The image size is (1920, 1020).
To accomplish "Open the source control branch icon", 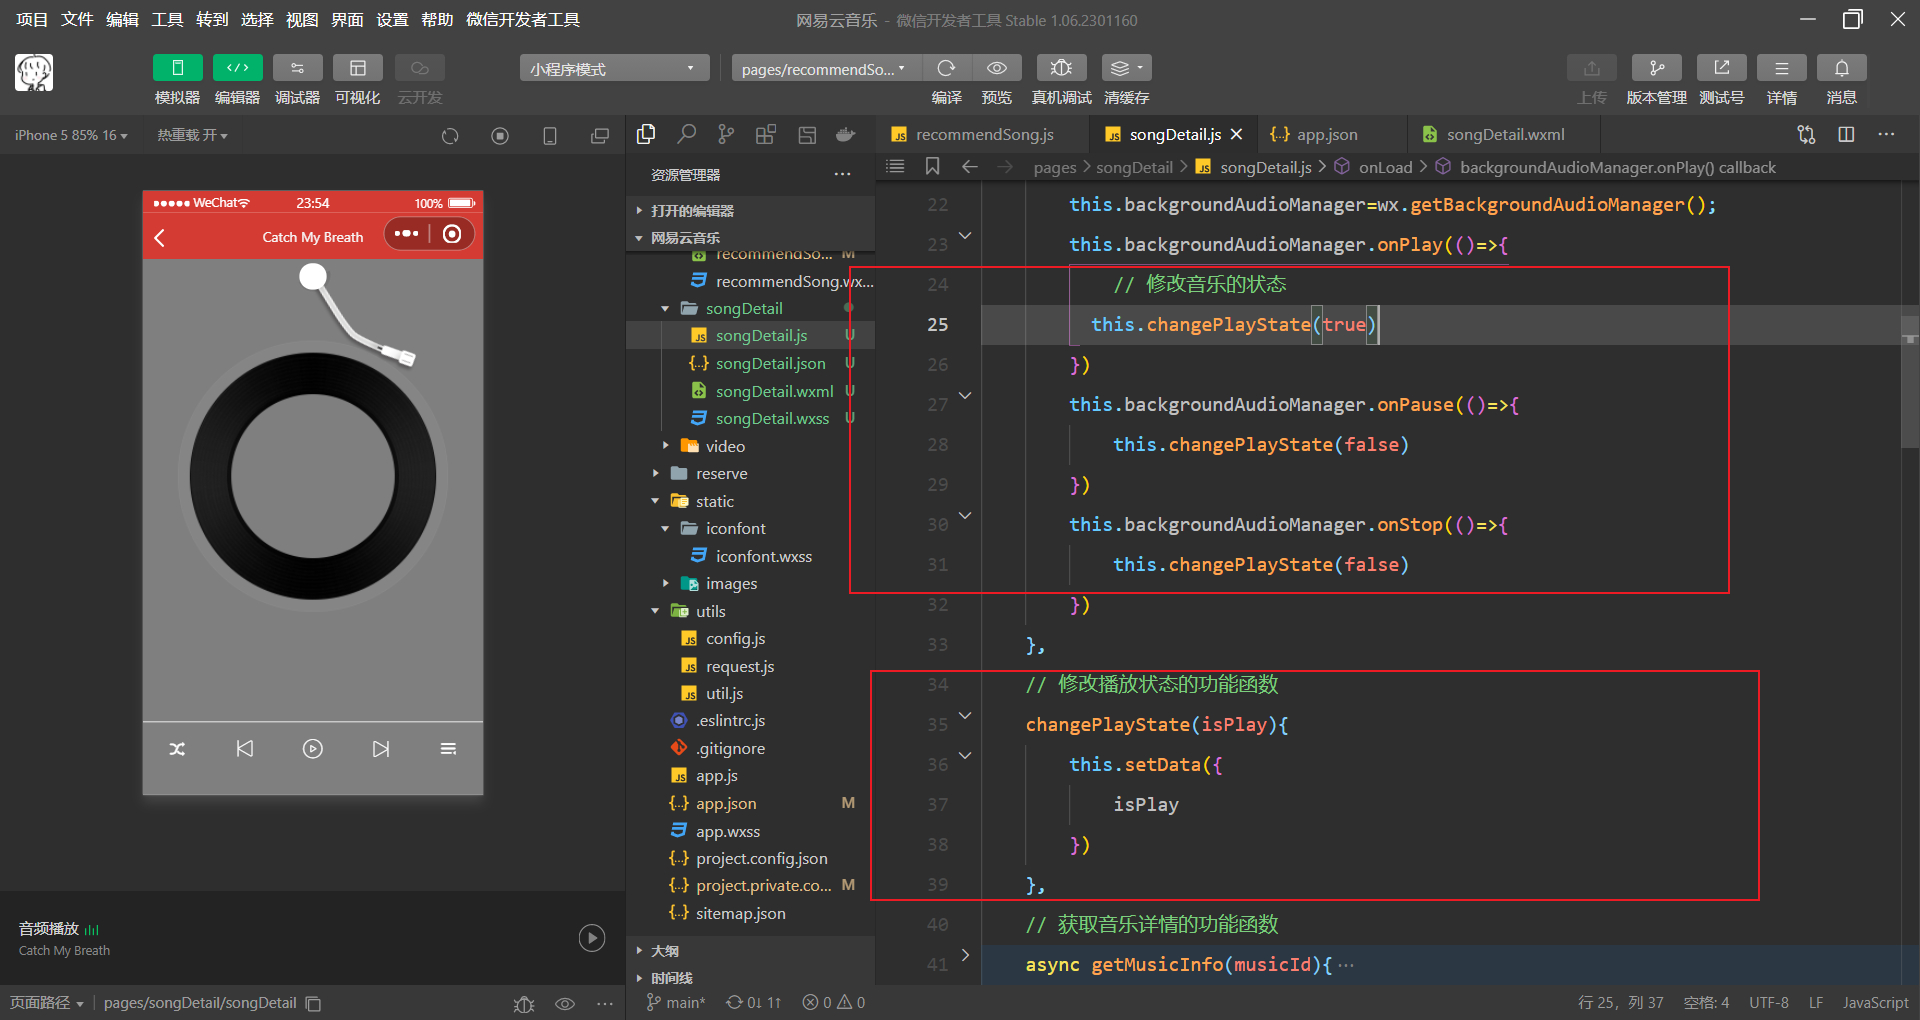I will (726, 134).
